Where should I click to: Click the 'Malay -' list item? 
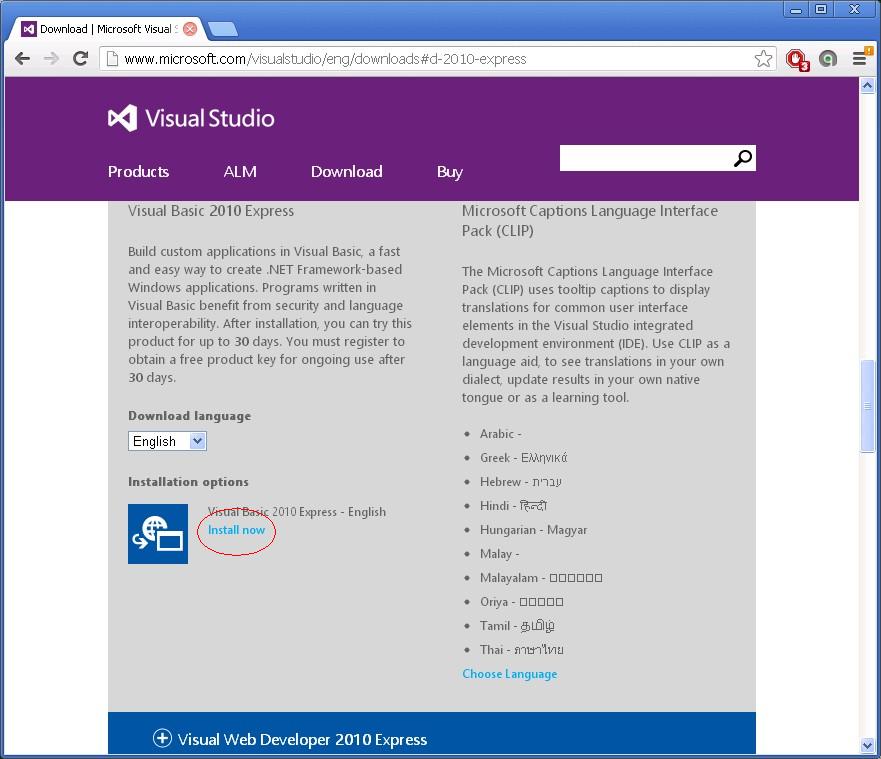click(499, 554)
